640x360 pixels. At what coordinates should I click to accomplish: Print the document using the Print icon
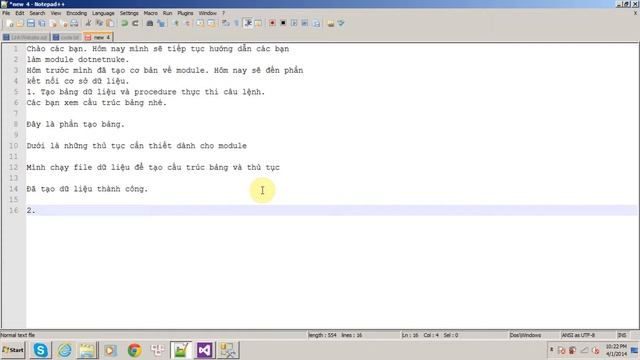tap(74, 23)
